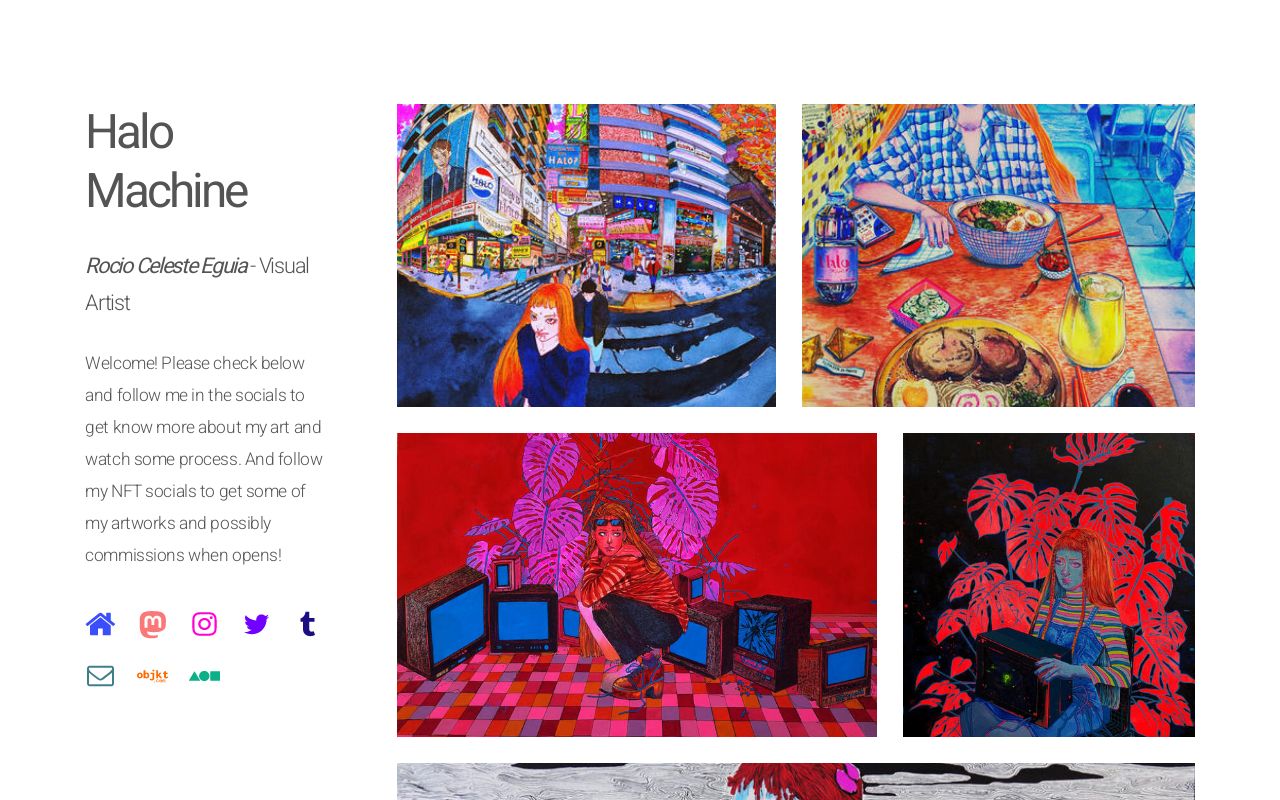
Task: Go to the purple Twitter bird icon
Action: pyautogui.click(x=257, y=624)
